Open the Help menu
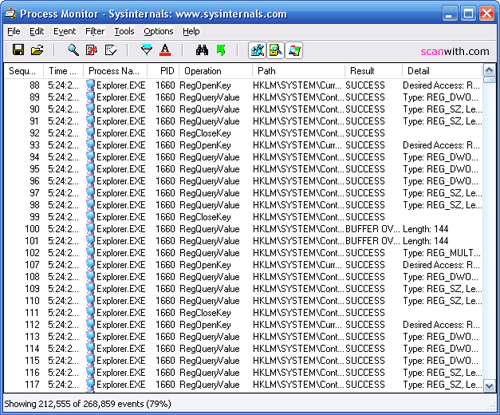The image size is (500, 415). point(191,31)
